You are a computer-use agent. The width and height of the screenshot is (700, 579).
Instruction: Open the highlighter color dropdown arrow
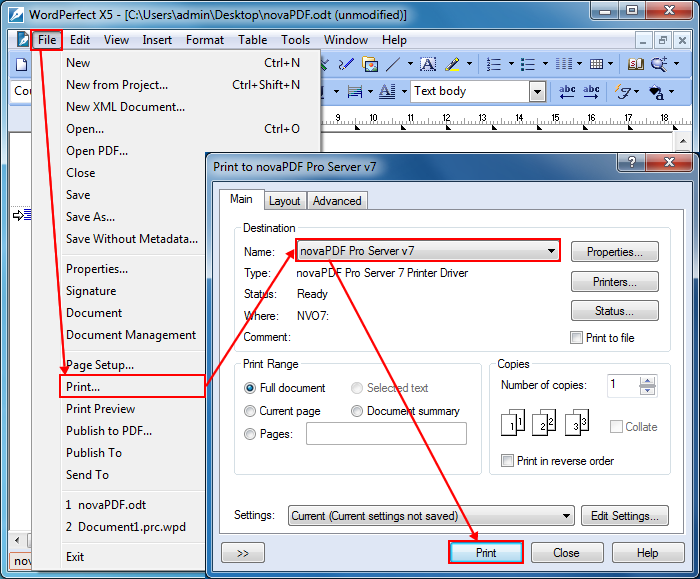click(x=469, y=64)
